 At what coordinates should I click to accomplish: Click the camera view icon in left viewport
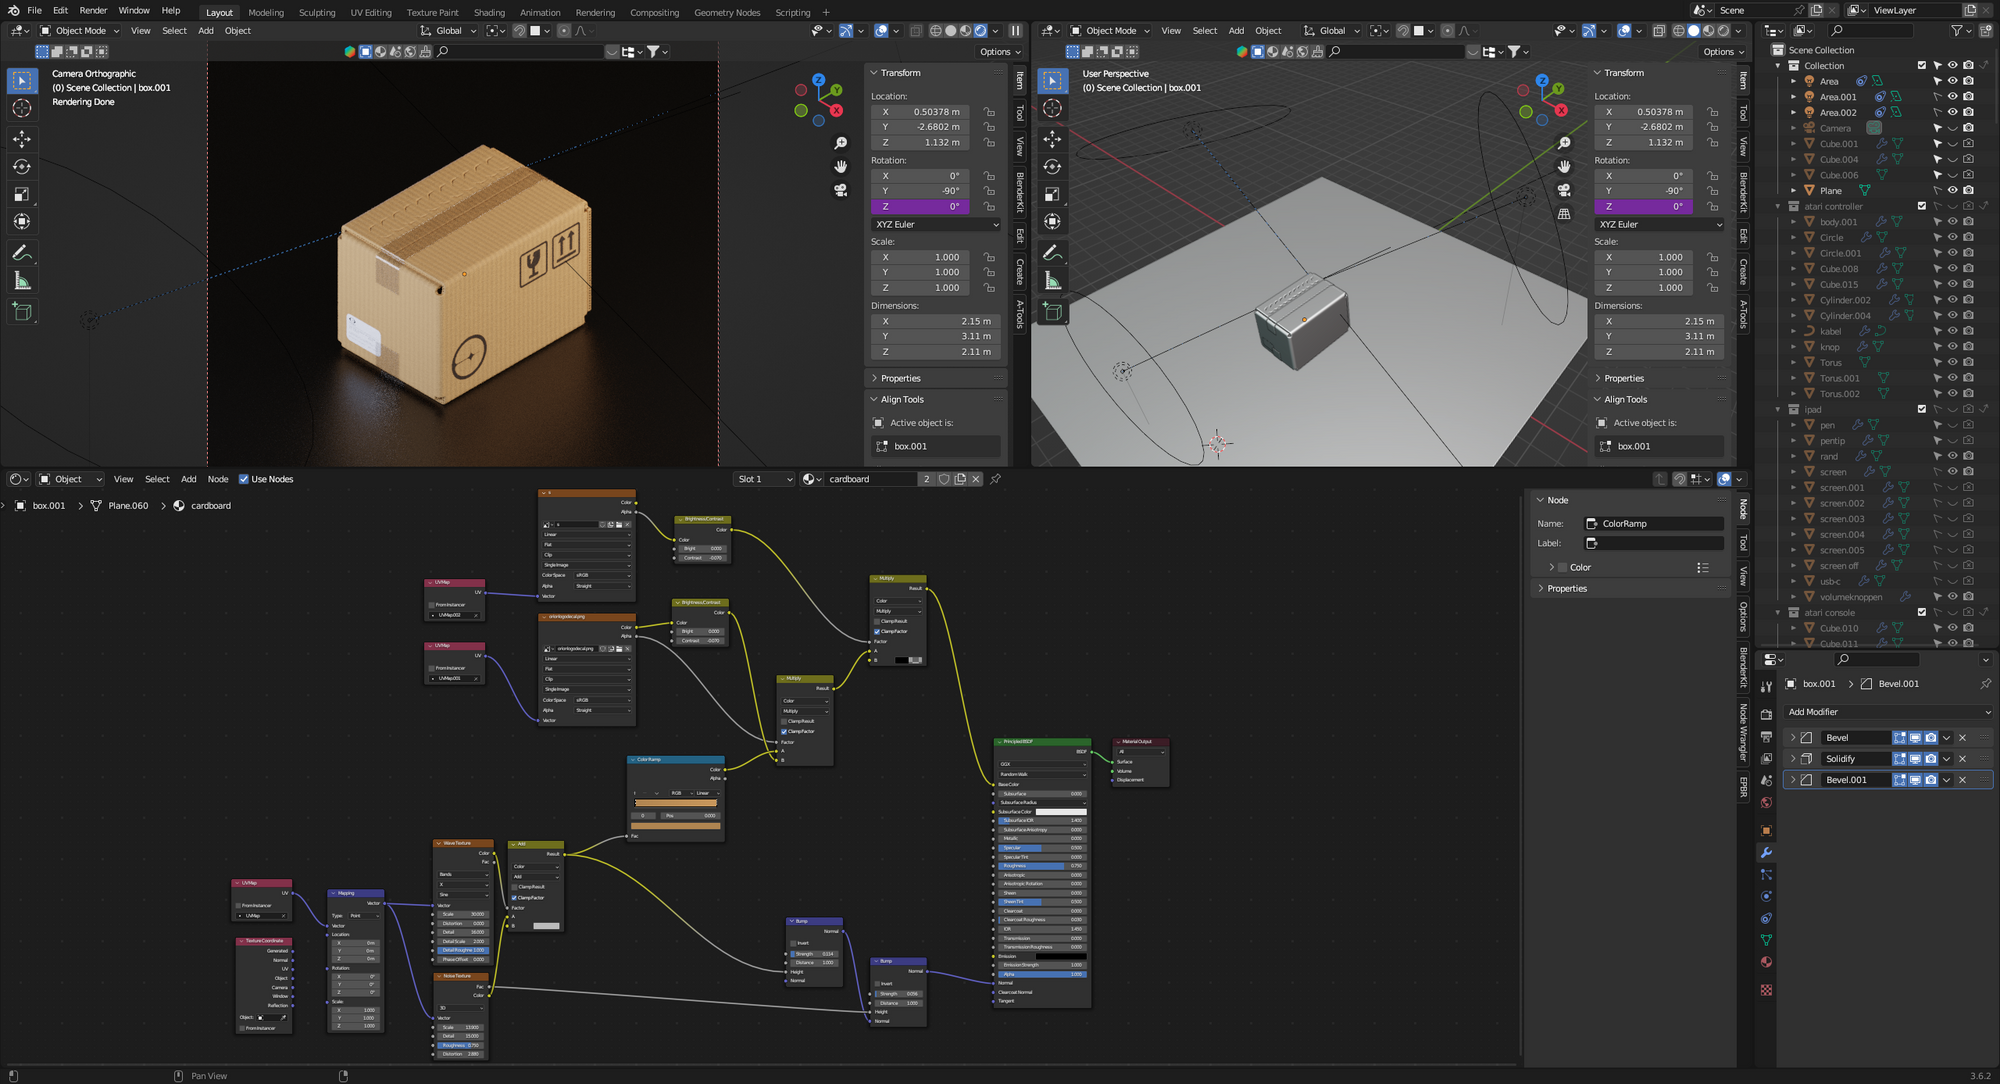pyautogui.click(x=841, y=190)
